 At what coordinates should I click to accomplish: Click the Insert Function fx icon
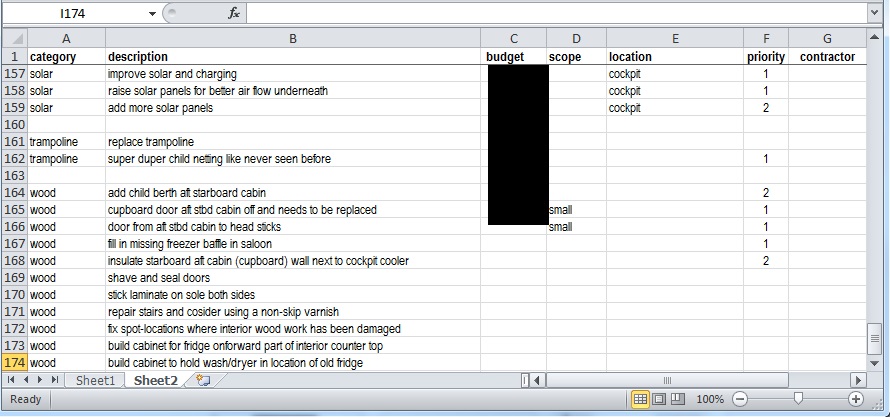(234, 13)
